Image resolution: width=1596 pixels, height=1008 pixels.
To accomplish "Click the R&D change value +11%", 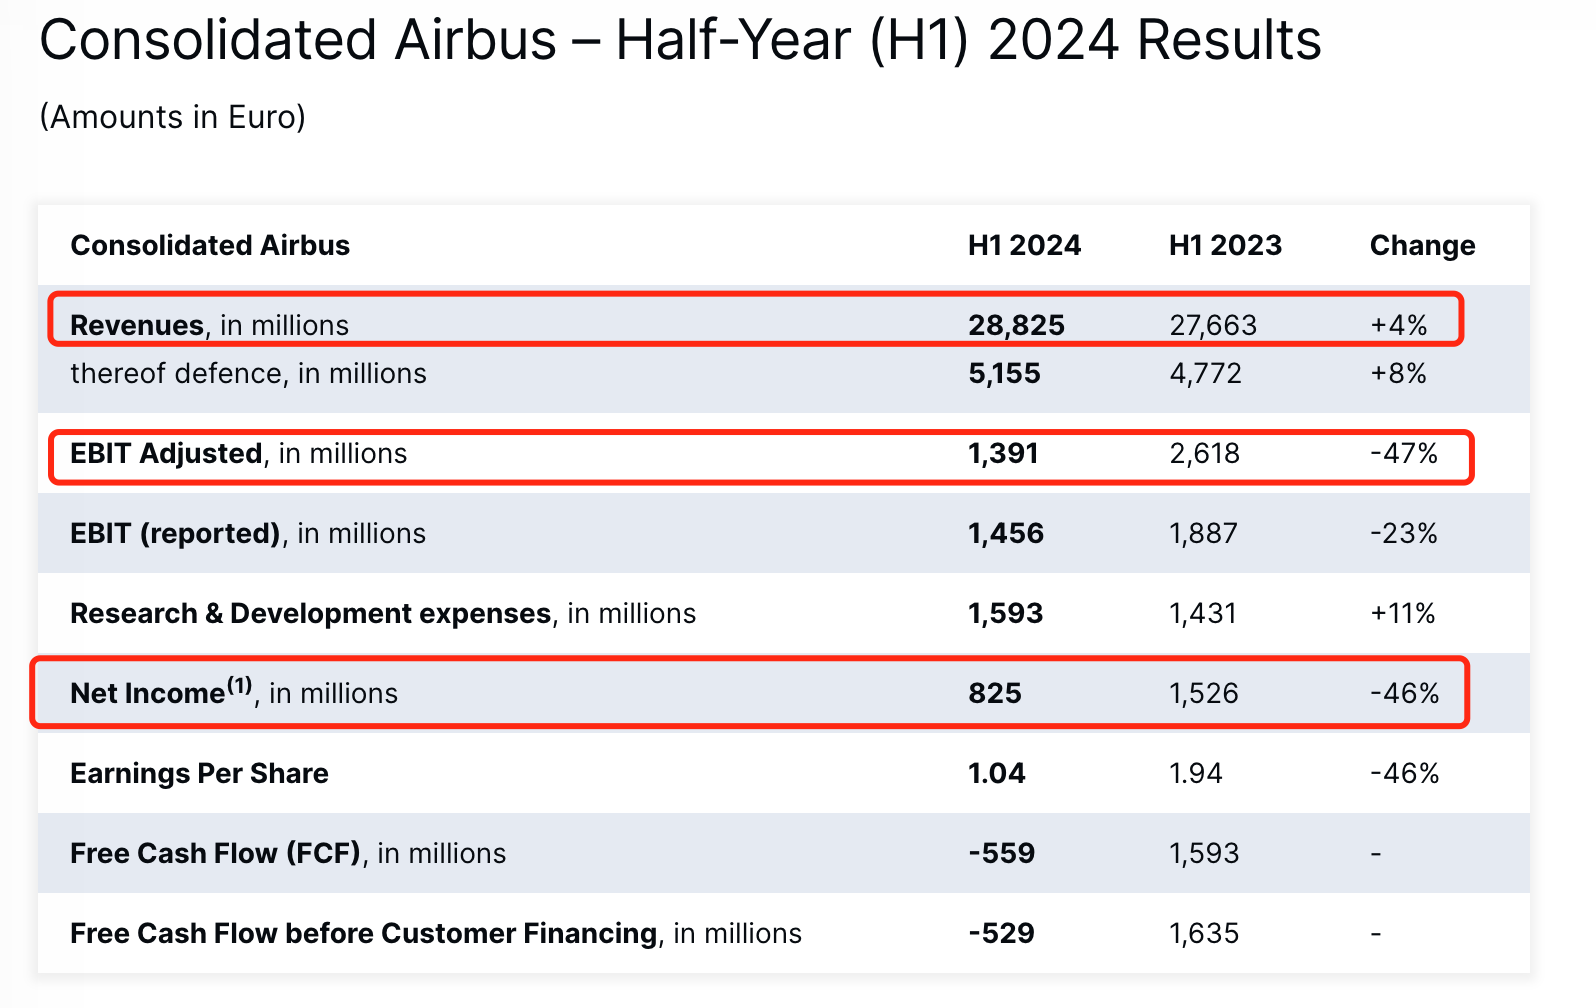I will [1402, 614].
